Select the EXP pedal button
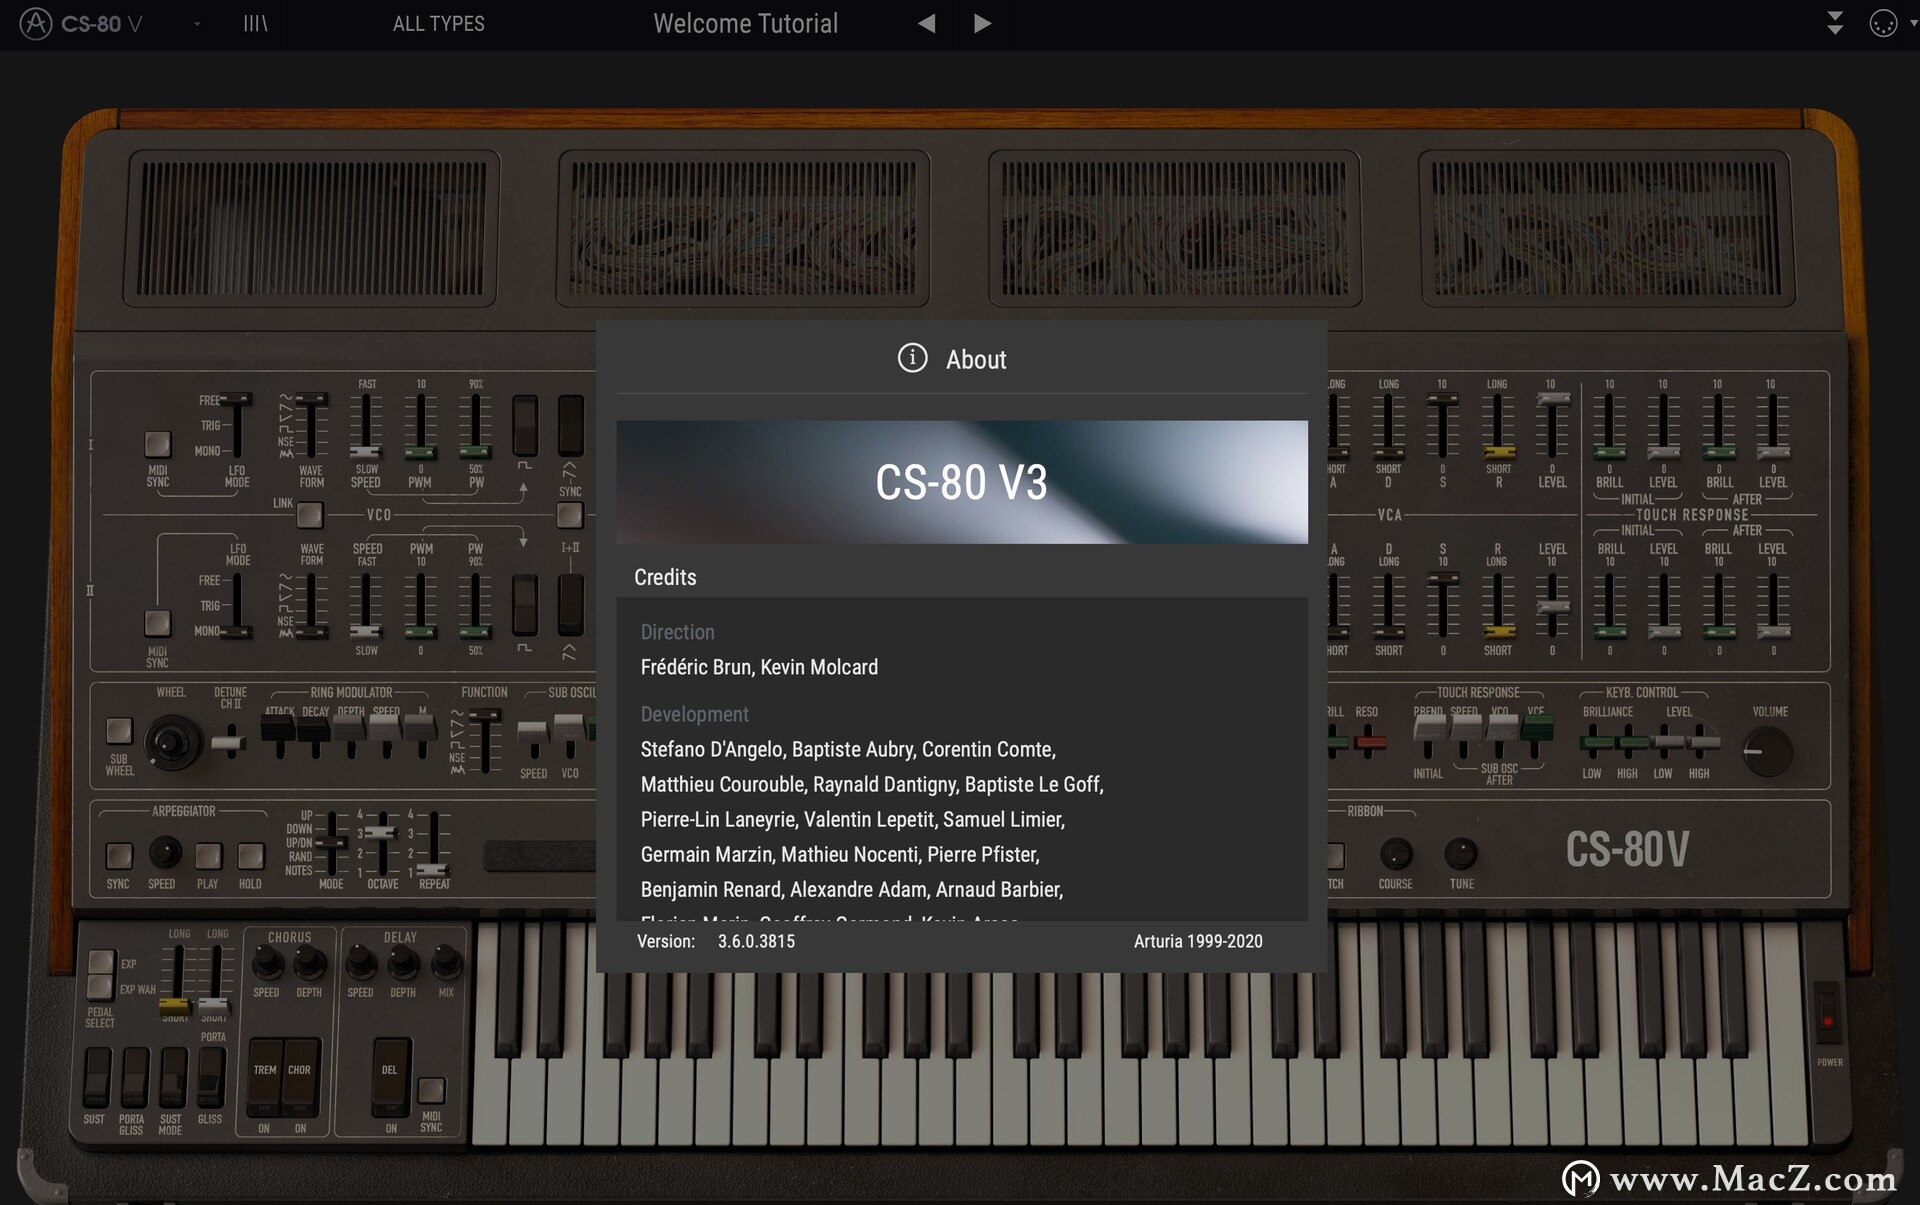 click(101, 962)
